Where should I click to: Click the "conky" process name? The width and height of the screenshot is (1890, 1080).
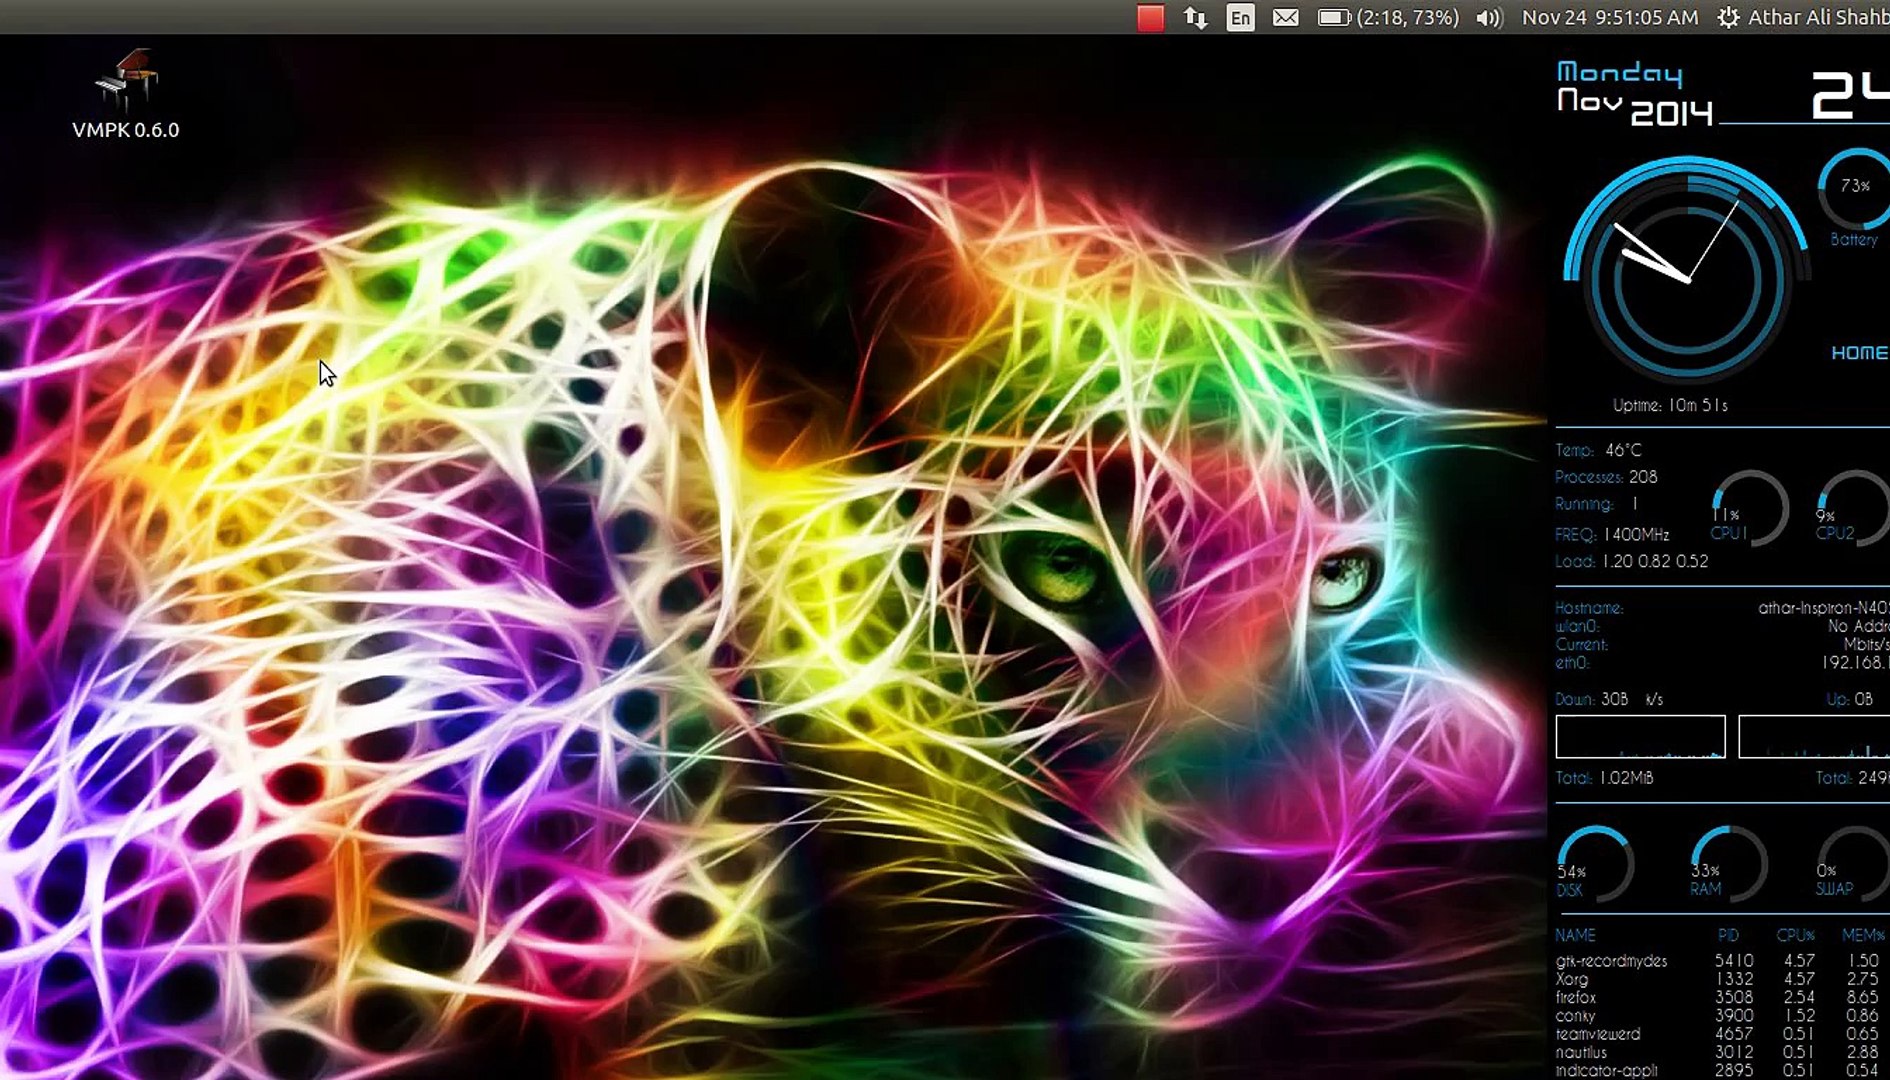click(1575, 1015)
